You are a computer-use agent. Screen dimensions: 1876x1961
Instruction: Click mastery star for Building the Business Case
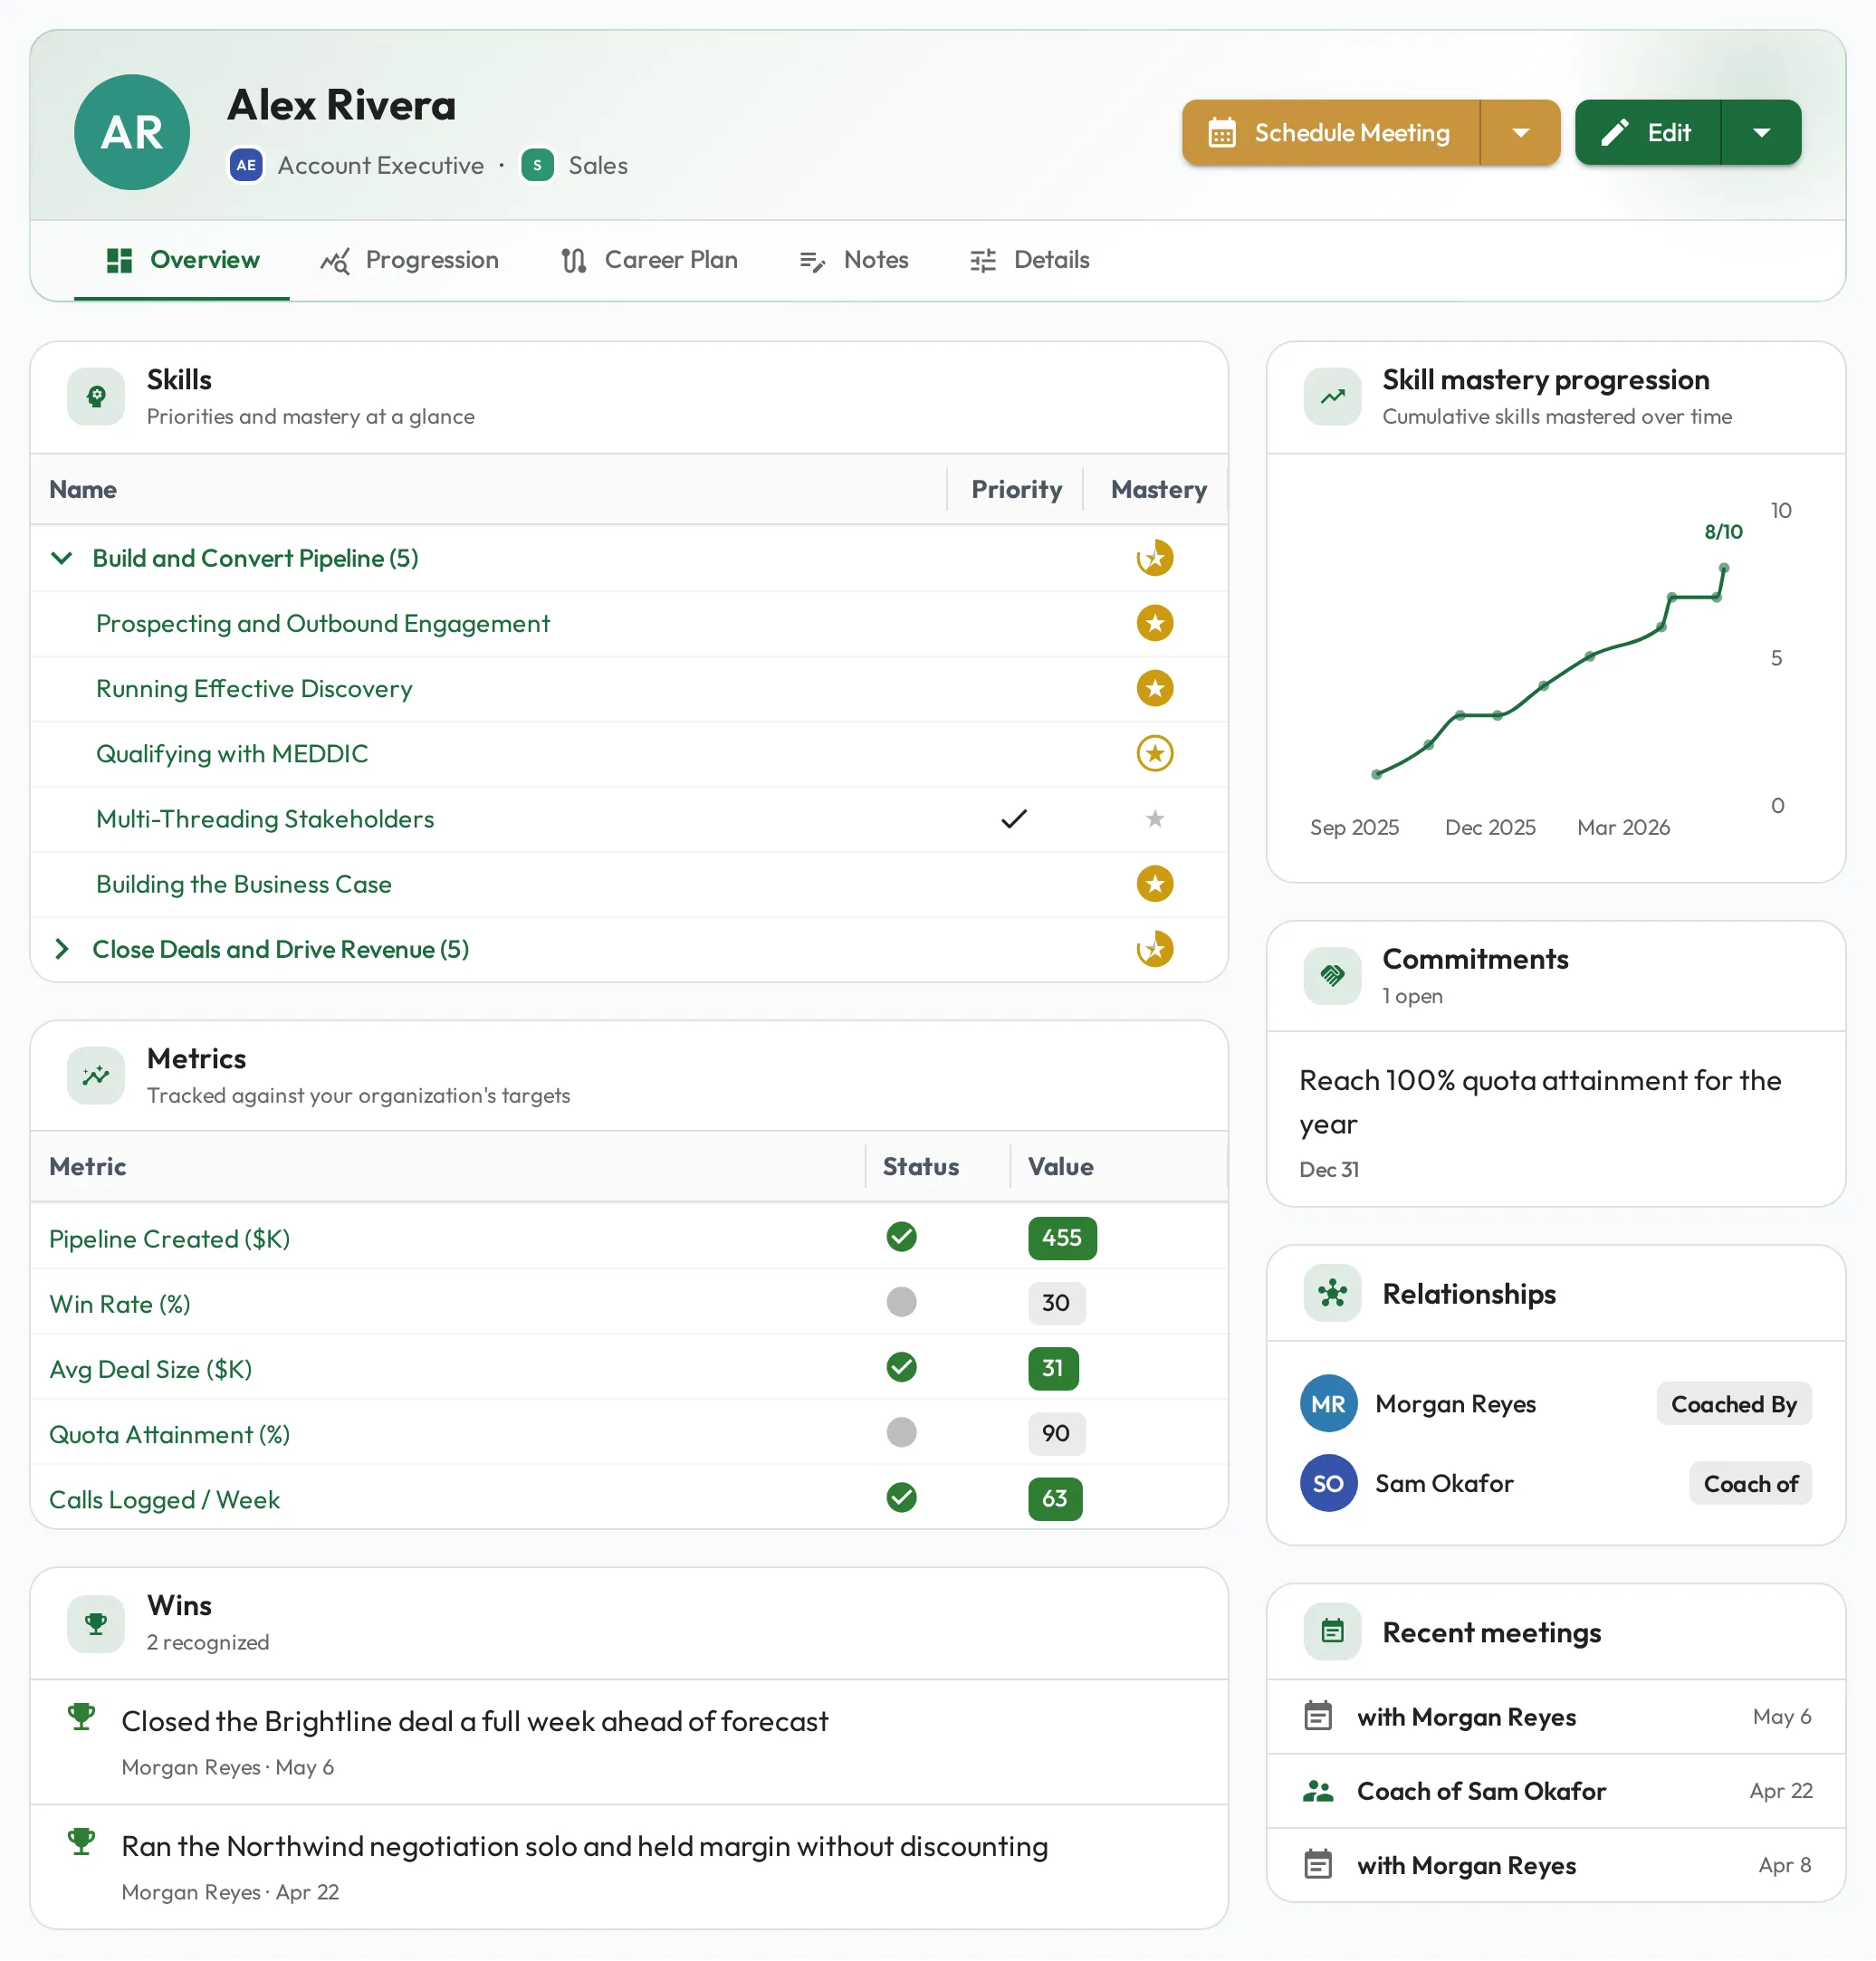coord(1155,884)
